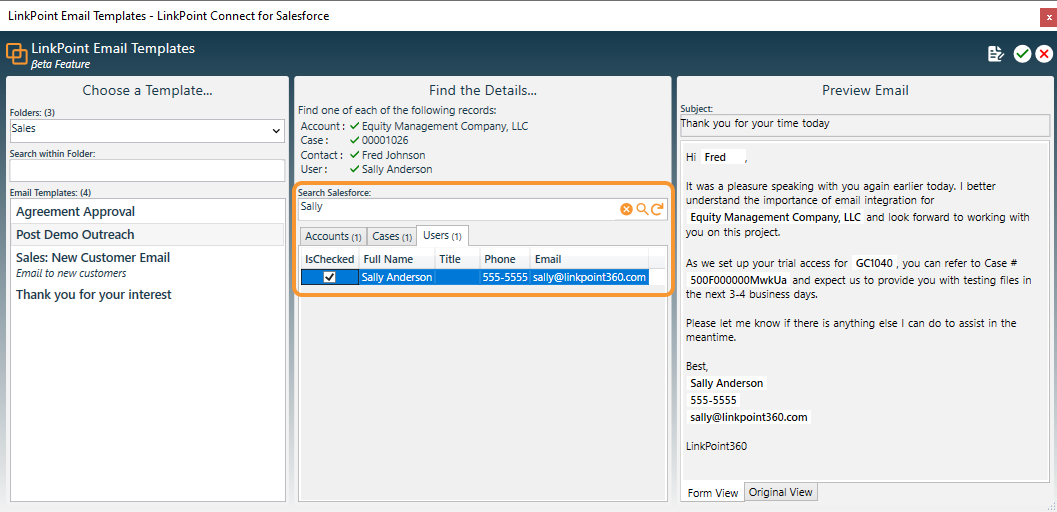Clear the Salesforce search with orange X

tap(626, 210)
